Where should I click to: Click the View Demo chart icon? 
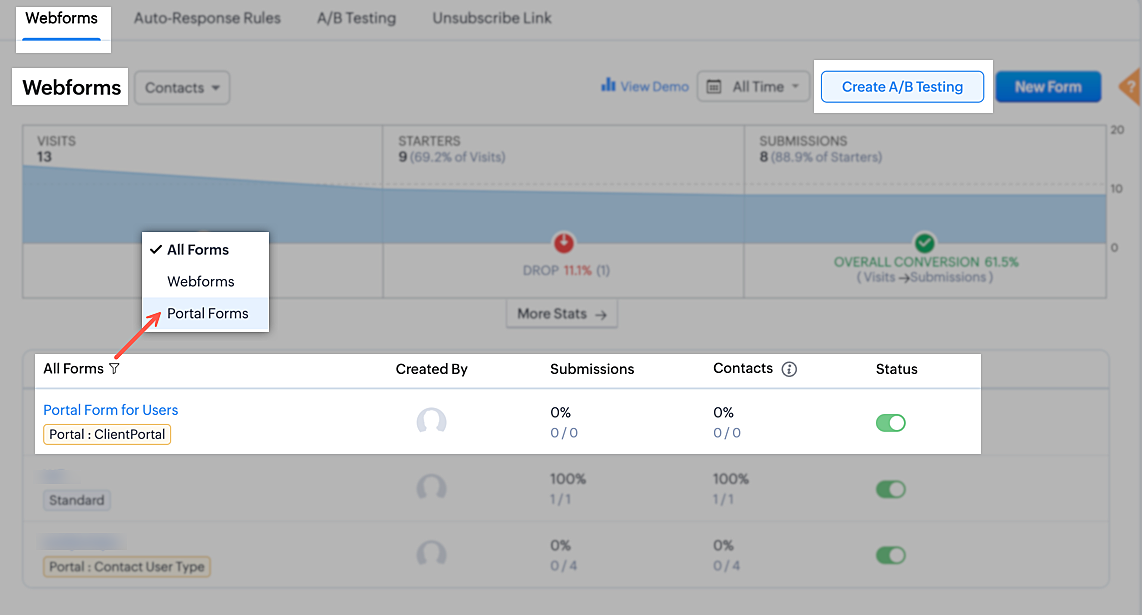pos(607,86)
